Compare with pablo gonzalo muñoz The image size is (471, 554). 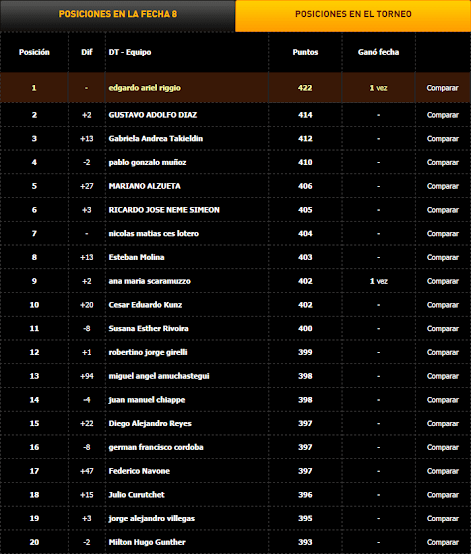click(442, 163)
